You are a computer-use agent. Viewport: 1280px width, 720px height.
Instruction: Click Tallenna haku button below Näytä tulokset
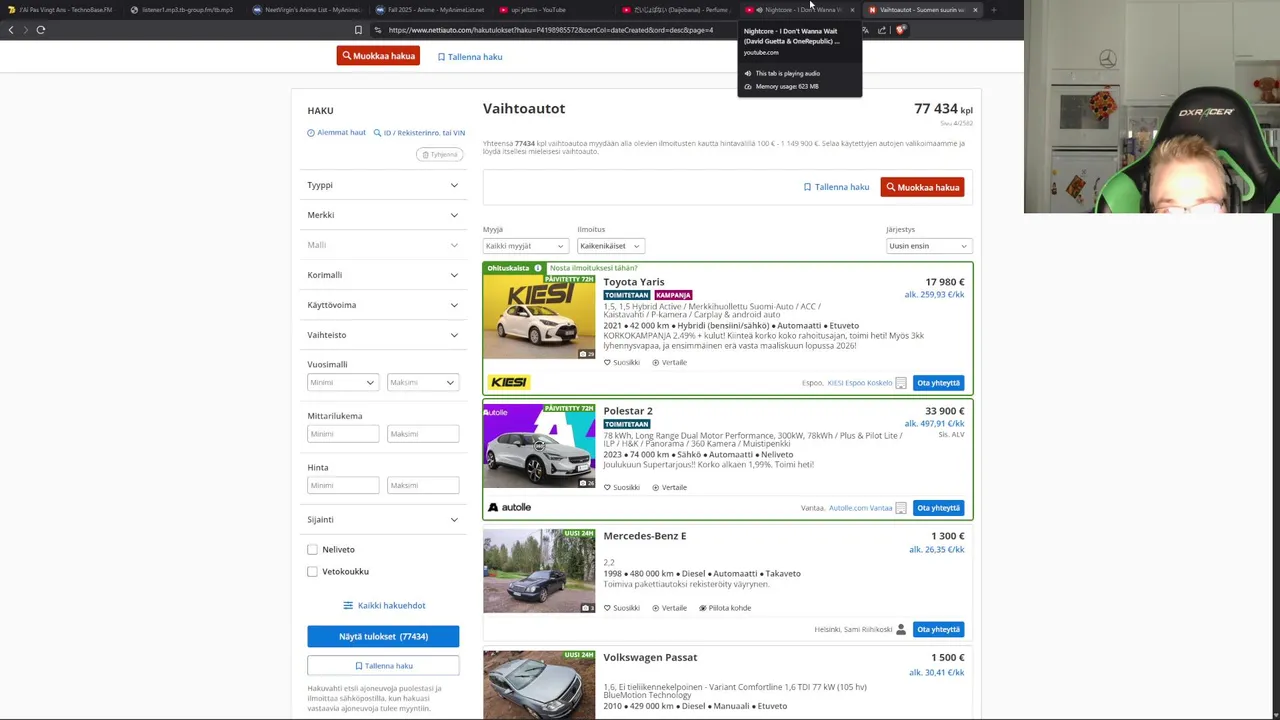pyautogui.click(x=383, y=666)
